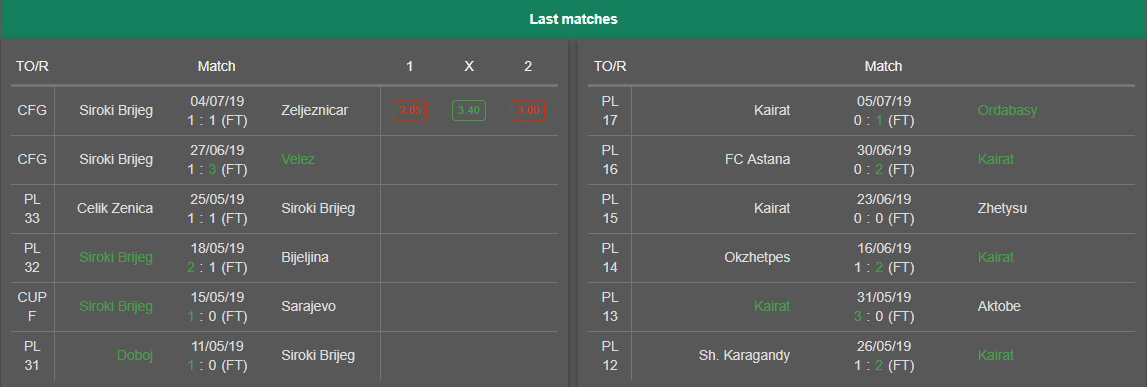This screenshot has width=1147, height=387.
Task: Click Sh. Karagandy team link
Action: tap(745, 356)
